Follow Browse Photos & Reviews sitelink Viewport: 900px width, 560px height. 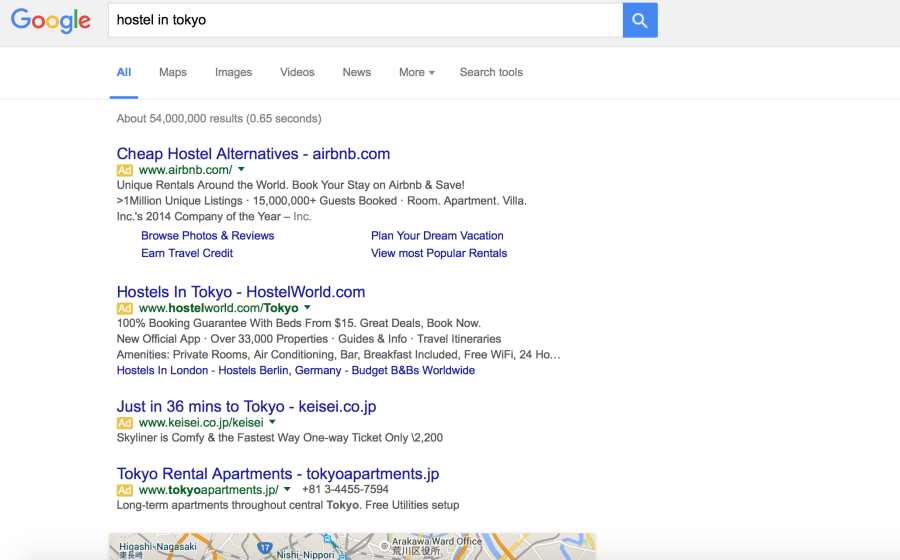[208, 236]
